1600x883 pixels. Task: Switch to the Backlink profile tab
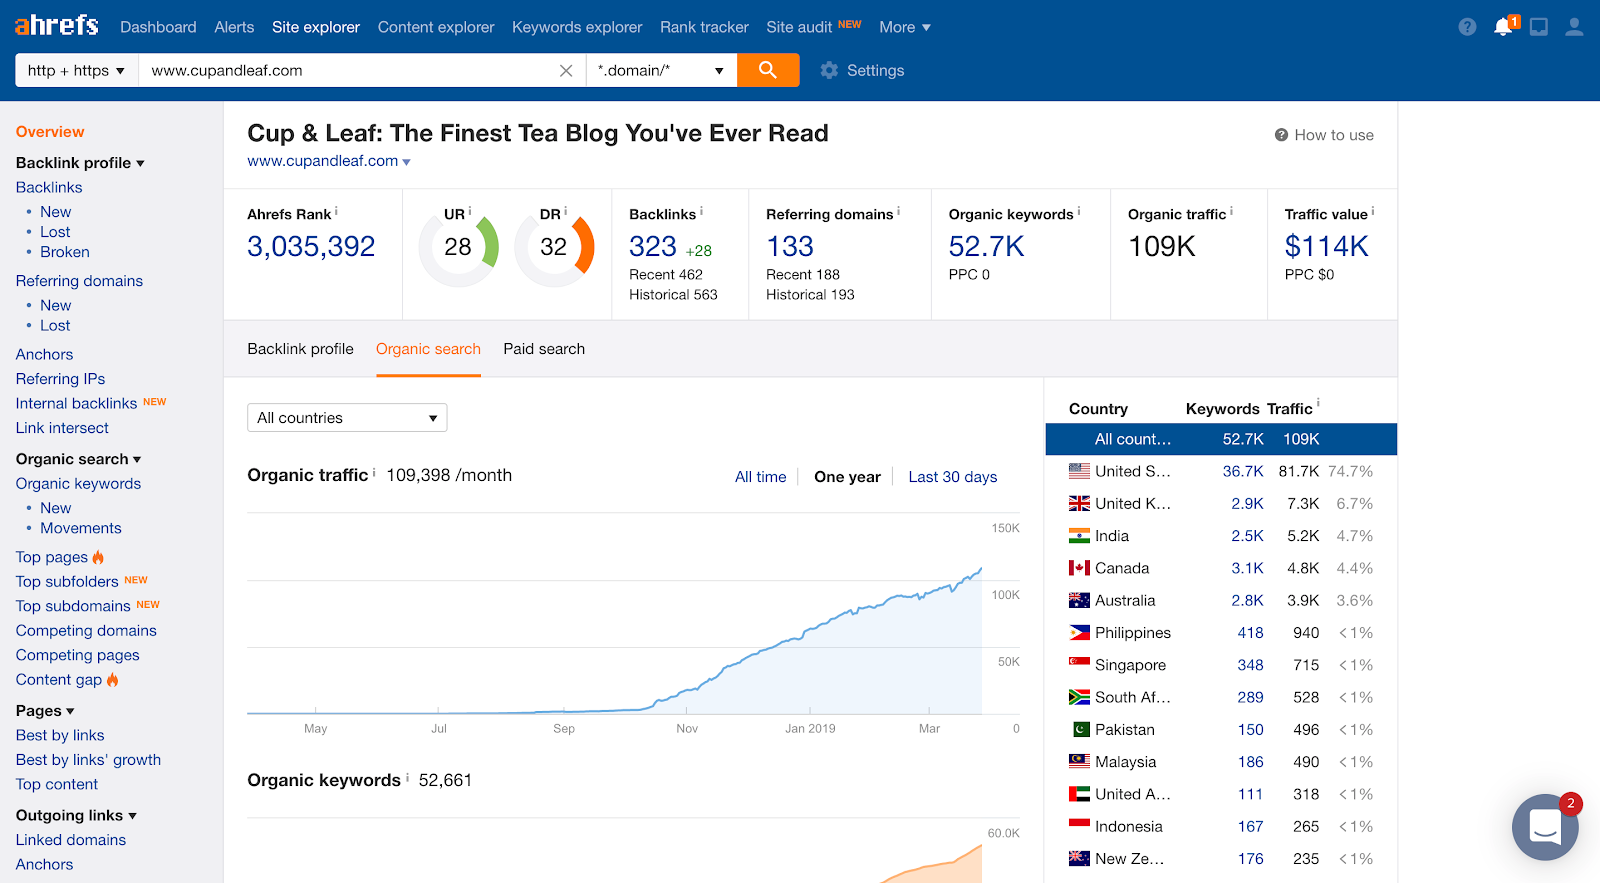(300, 349)
